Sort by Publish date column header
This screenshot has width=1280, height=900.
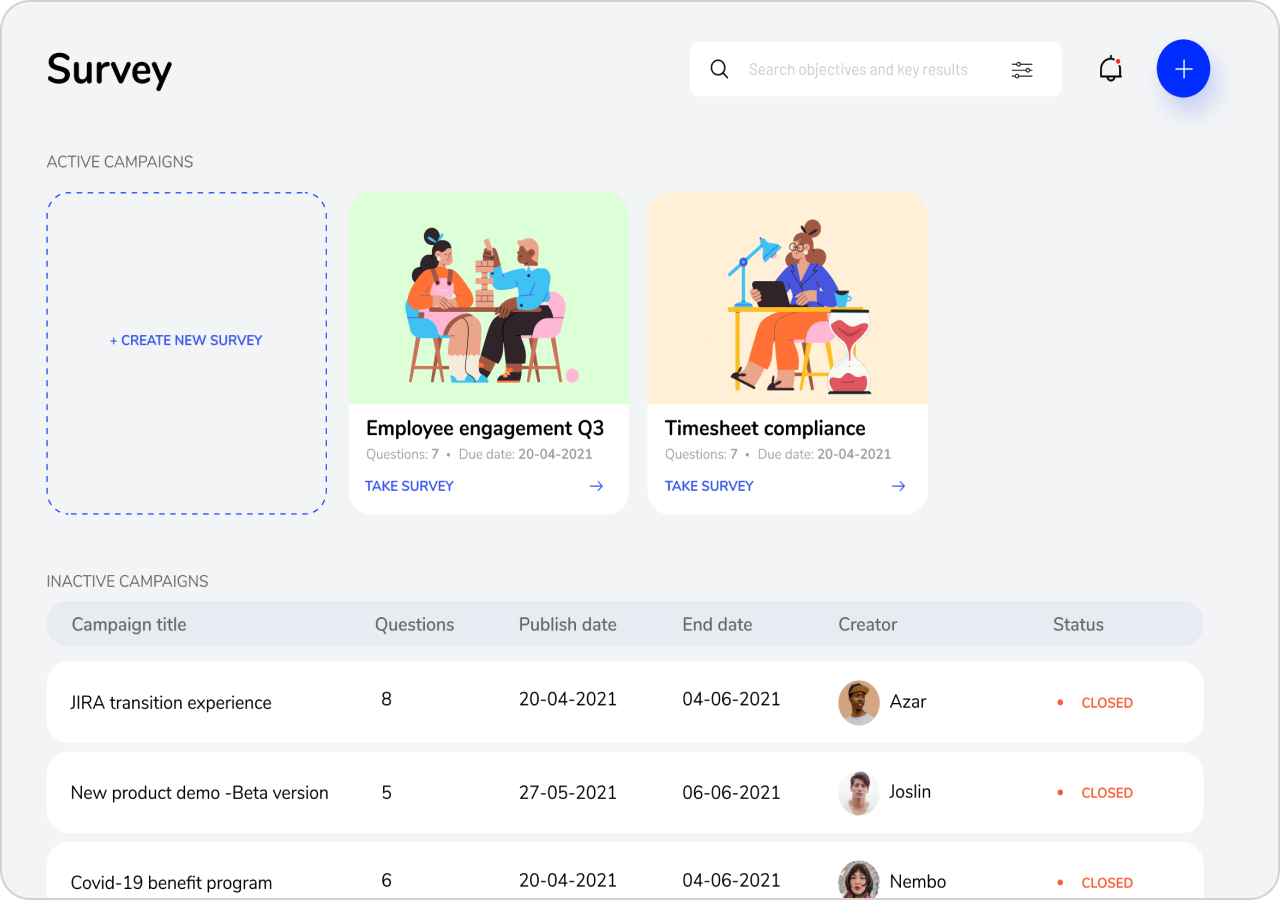point(567,625)
